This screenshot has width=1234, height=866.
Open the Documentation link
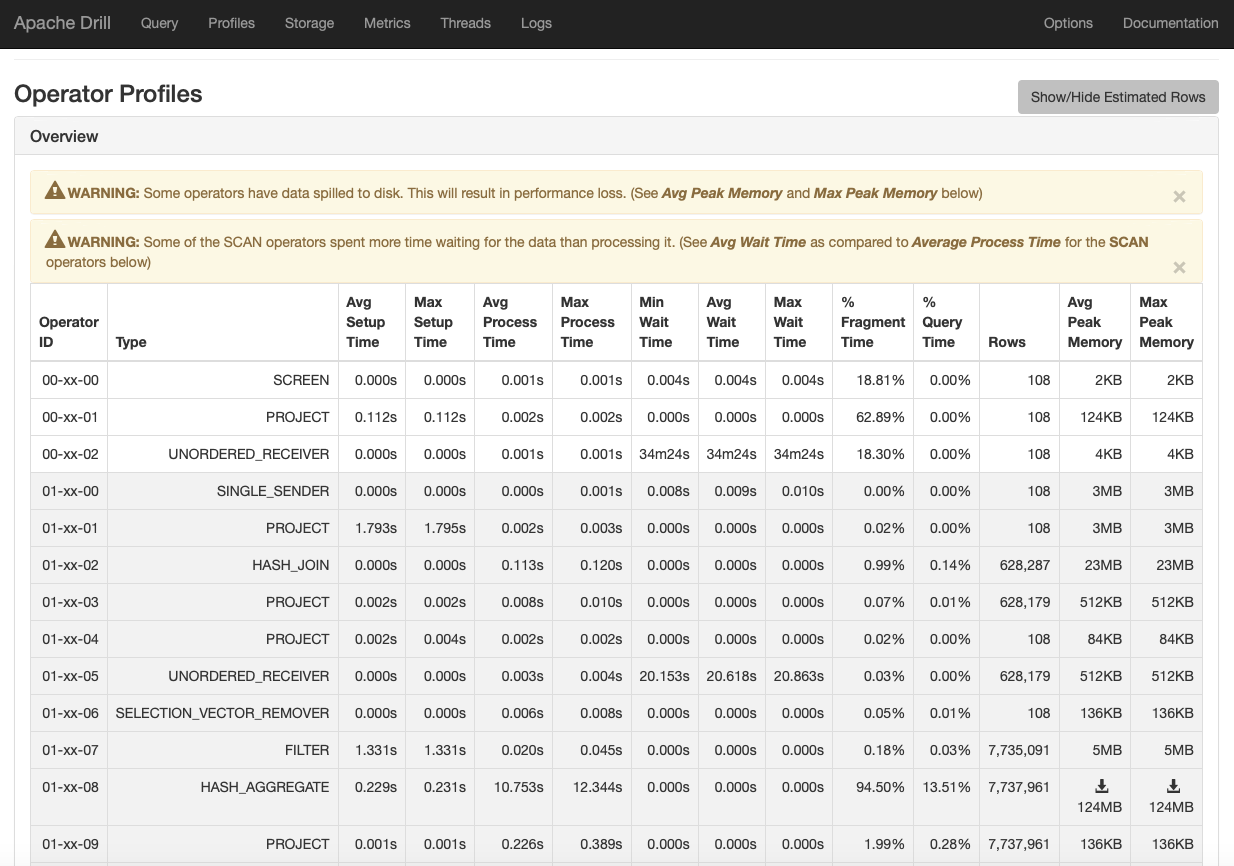tap(1170, 23)
